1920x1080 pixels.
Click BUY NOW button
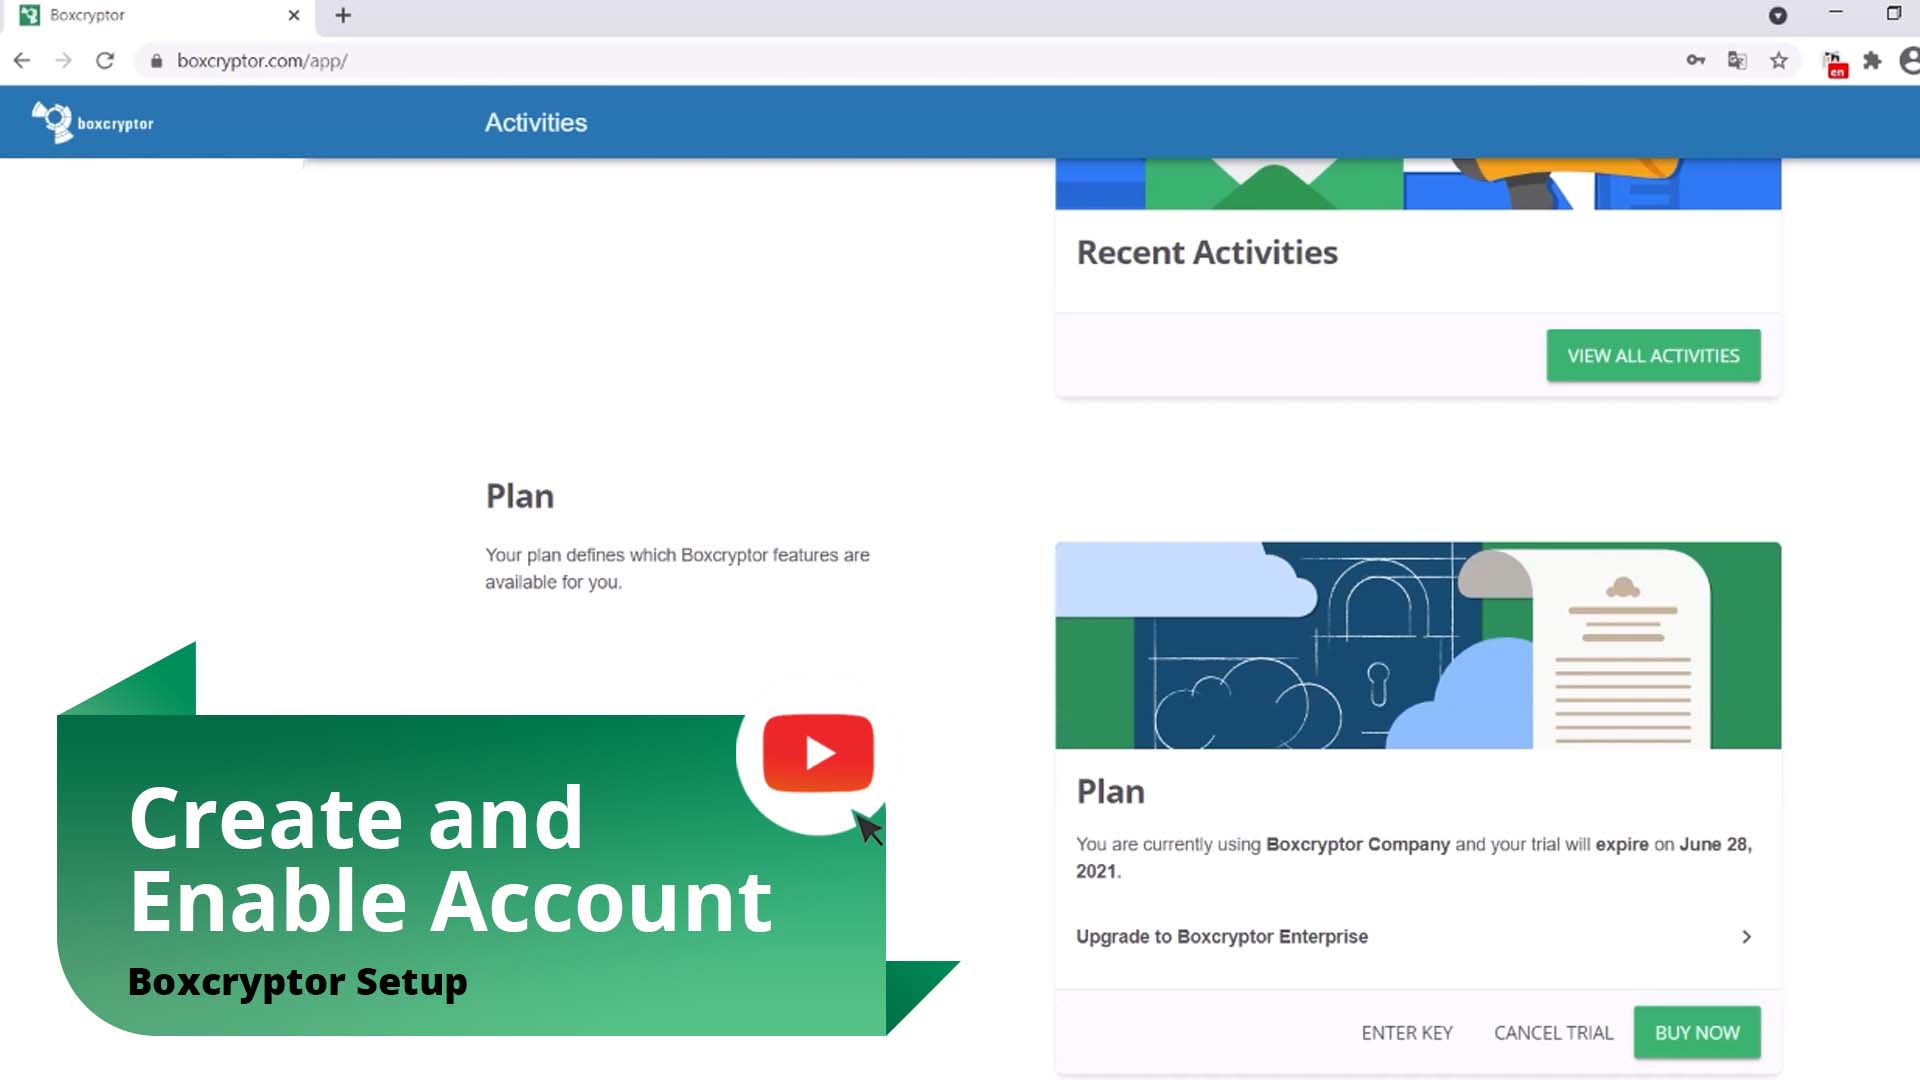pyautogui.click(x=1697, y=1031)
